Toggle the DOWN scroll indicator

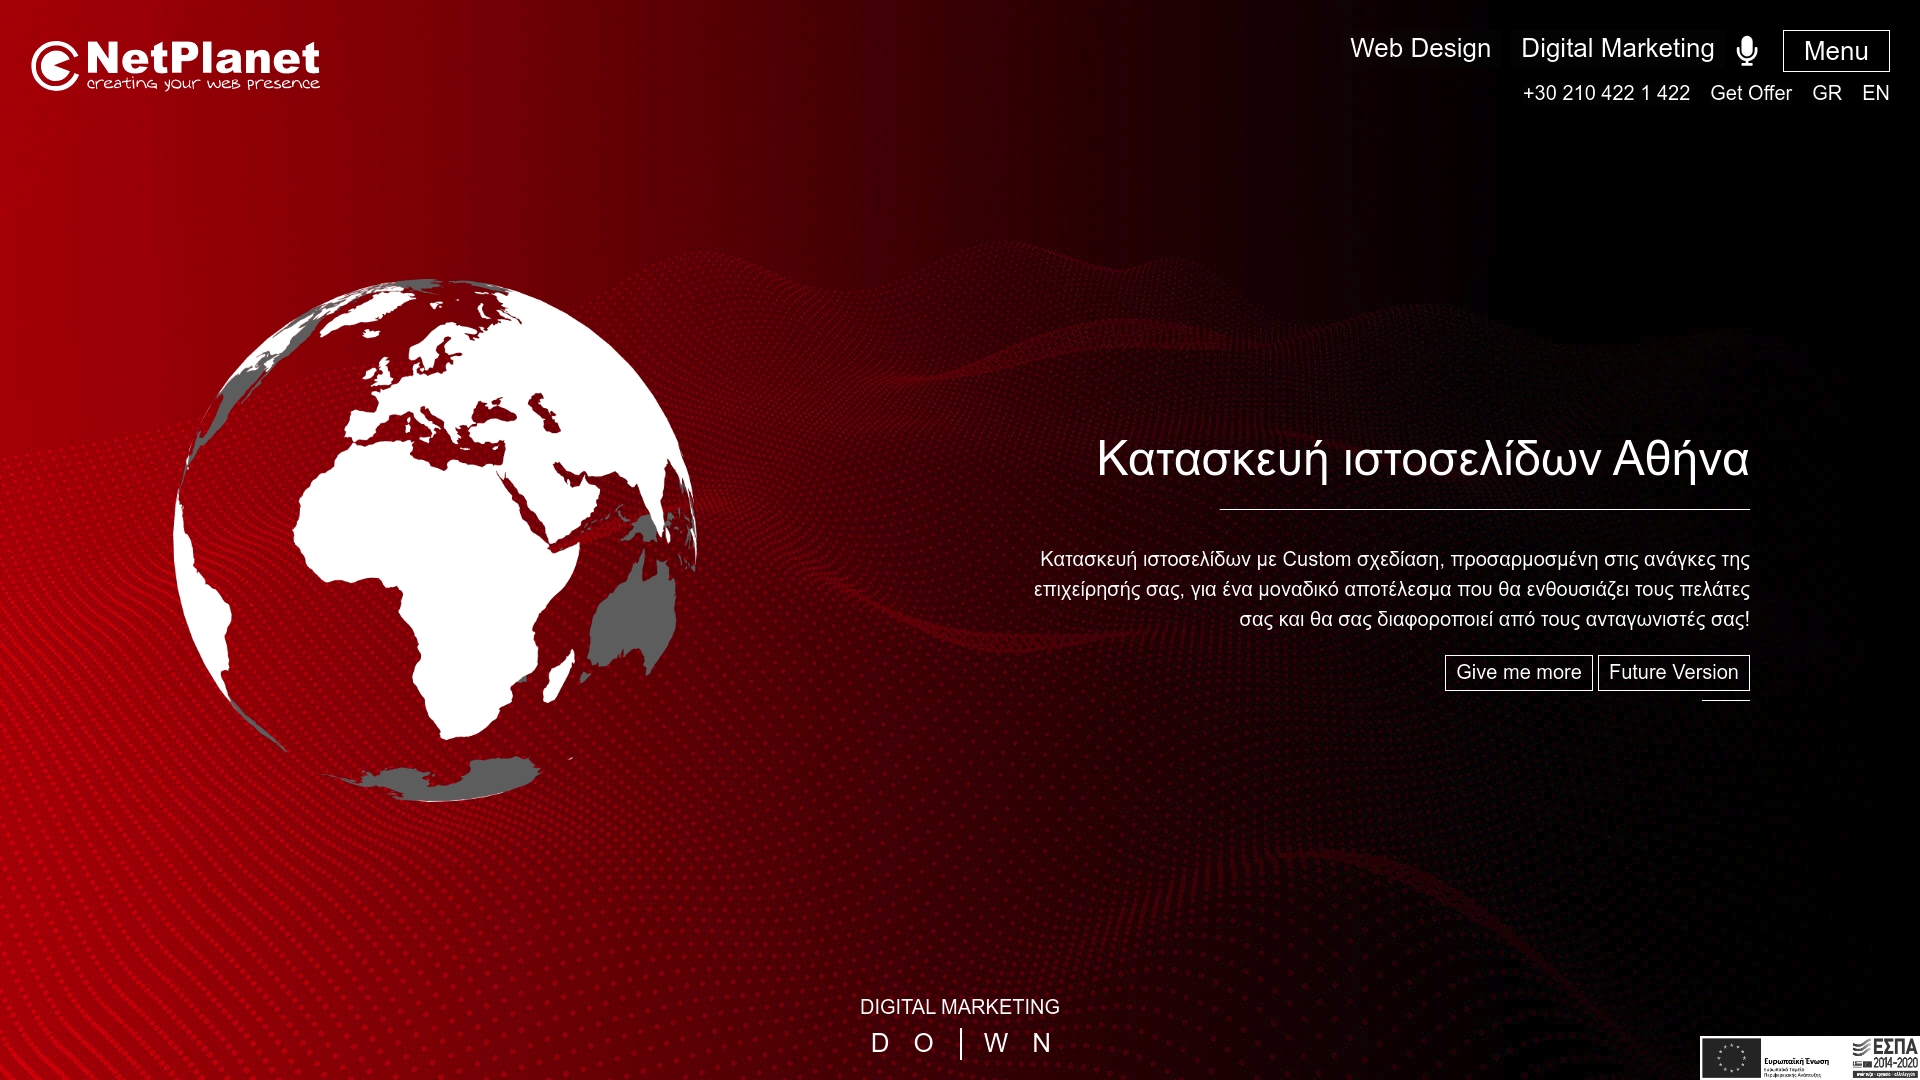960,1043
